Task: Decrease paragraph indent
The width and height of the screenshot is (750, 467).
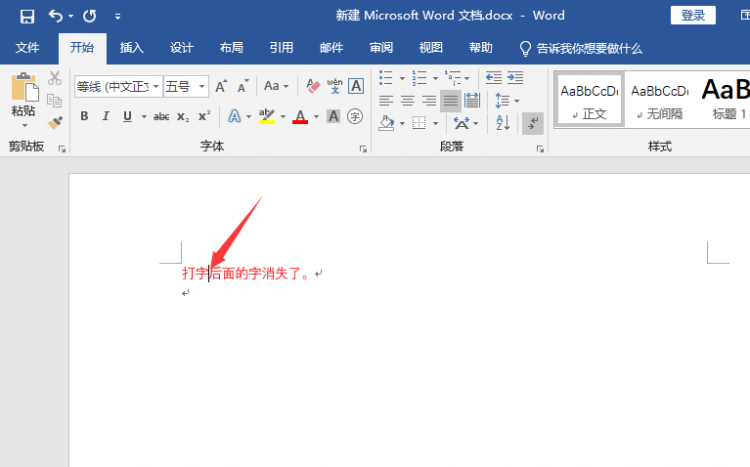Action: coord(494,77)
